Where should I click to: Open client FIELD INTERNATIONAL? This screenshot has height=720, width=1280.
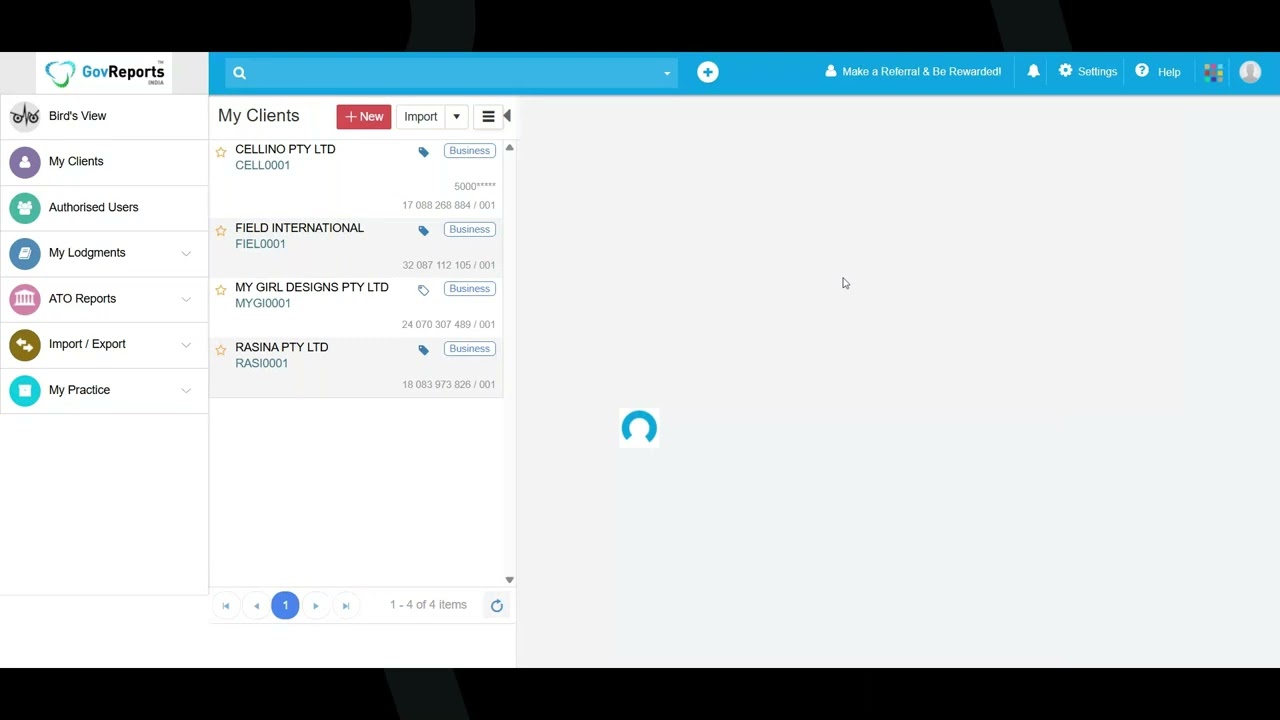point(299,228)
